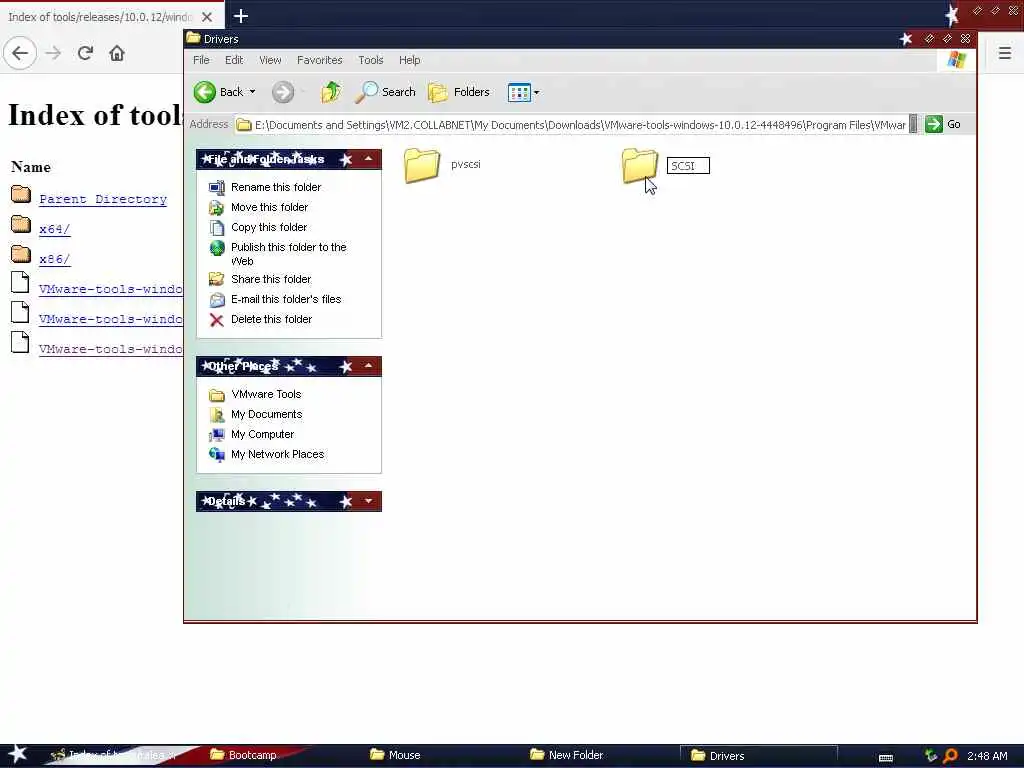1024x768 pixels.
Task: Click Publish this folder to the Web
Action: pyautogui.click(x=288, y=254)
